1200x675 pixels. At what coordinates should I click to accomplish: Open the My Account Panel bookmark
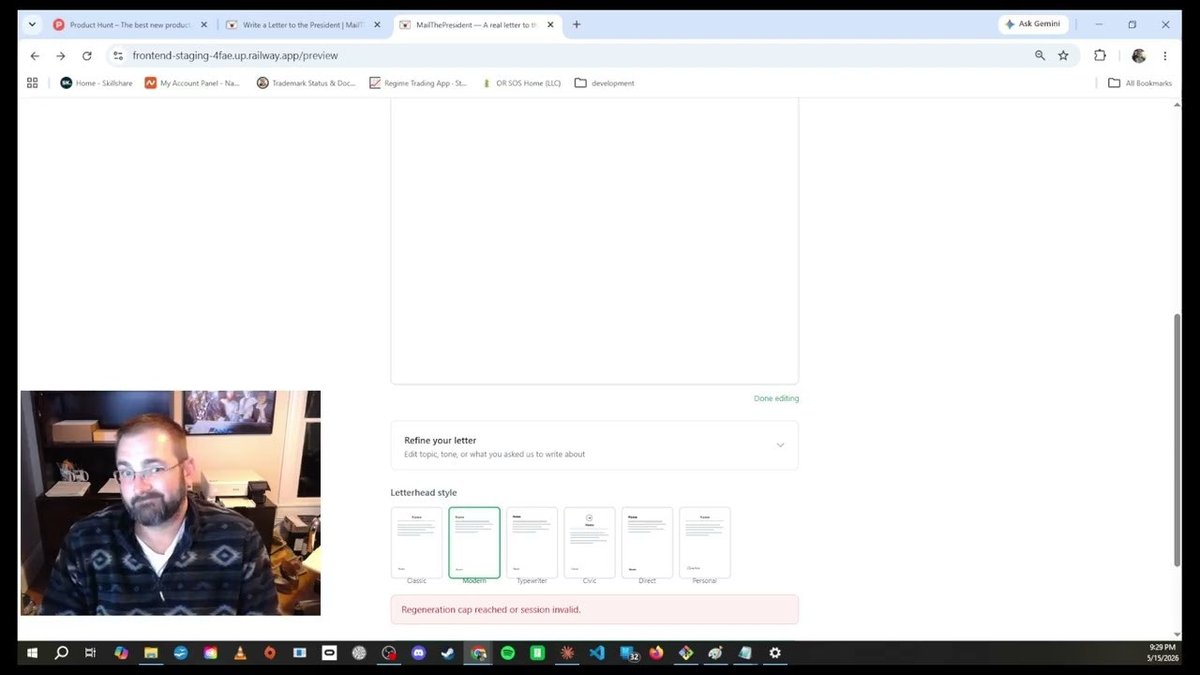[193, 83]
